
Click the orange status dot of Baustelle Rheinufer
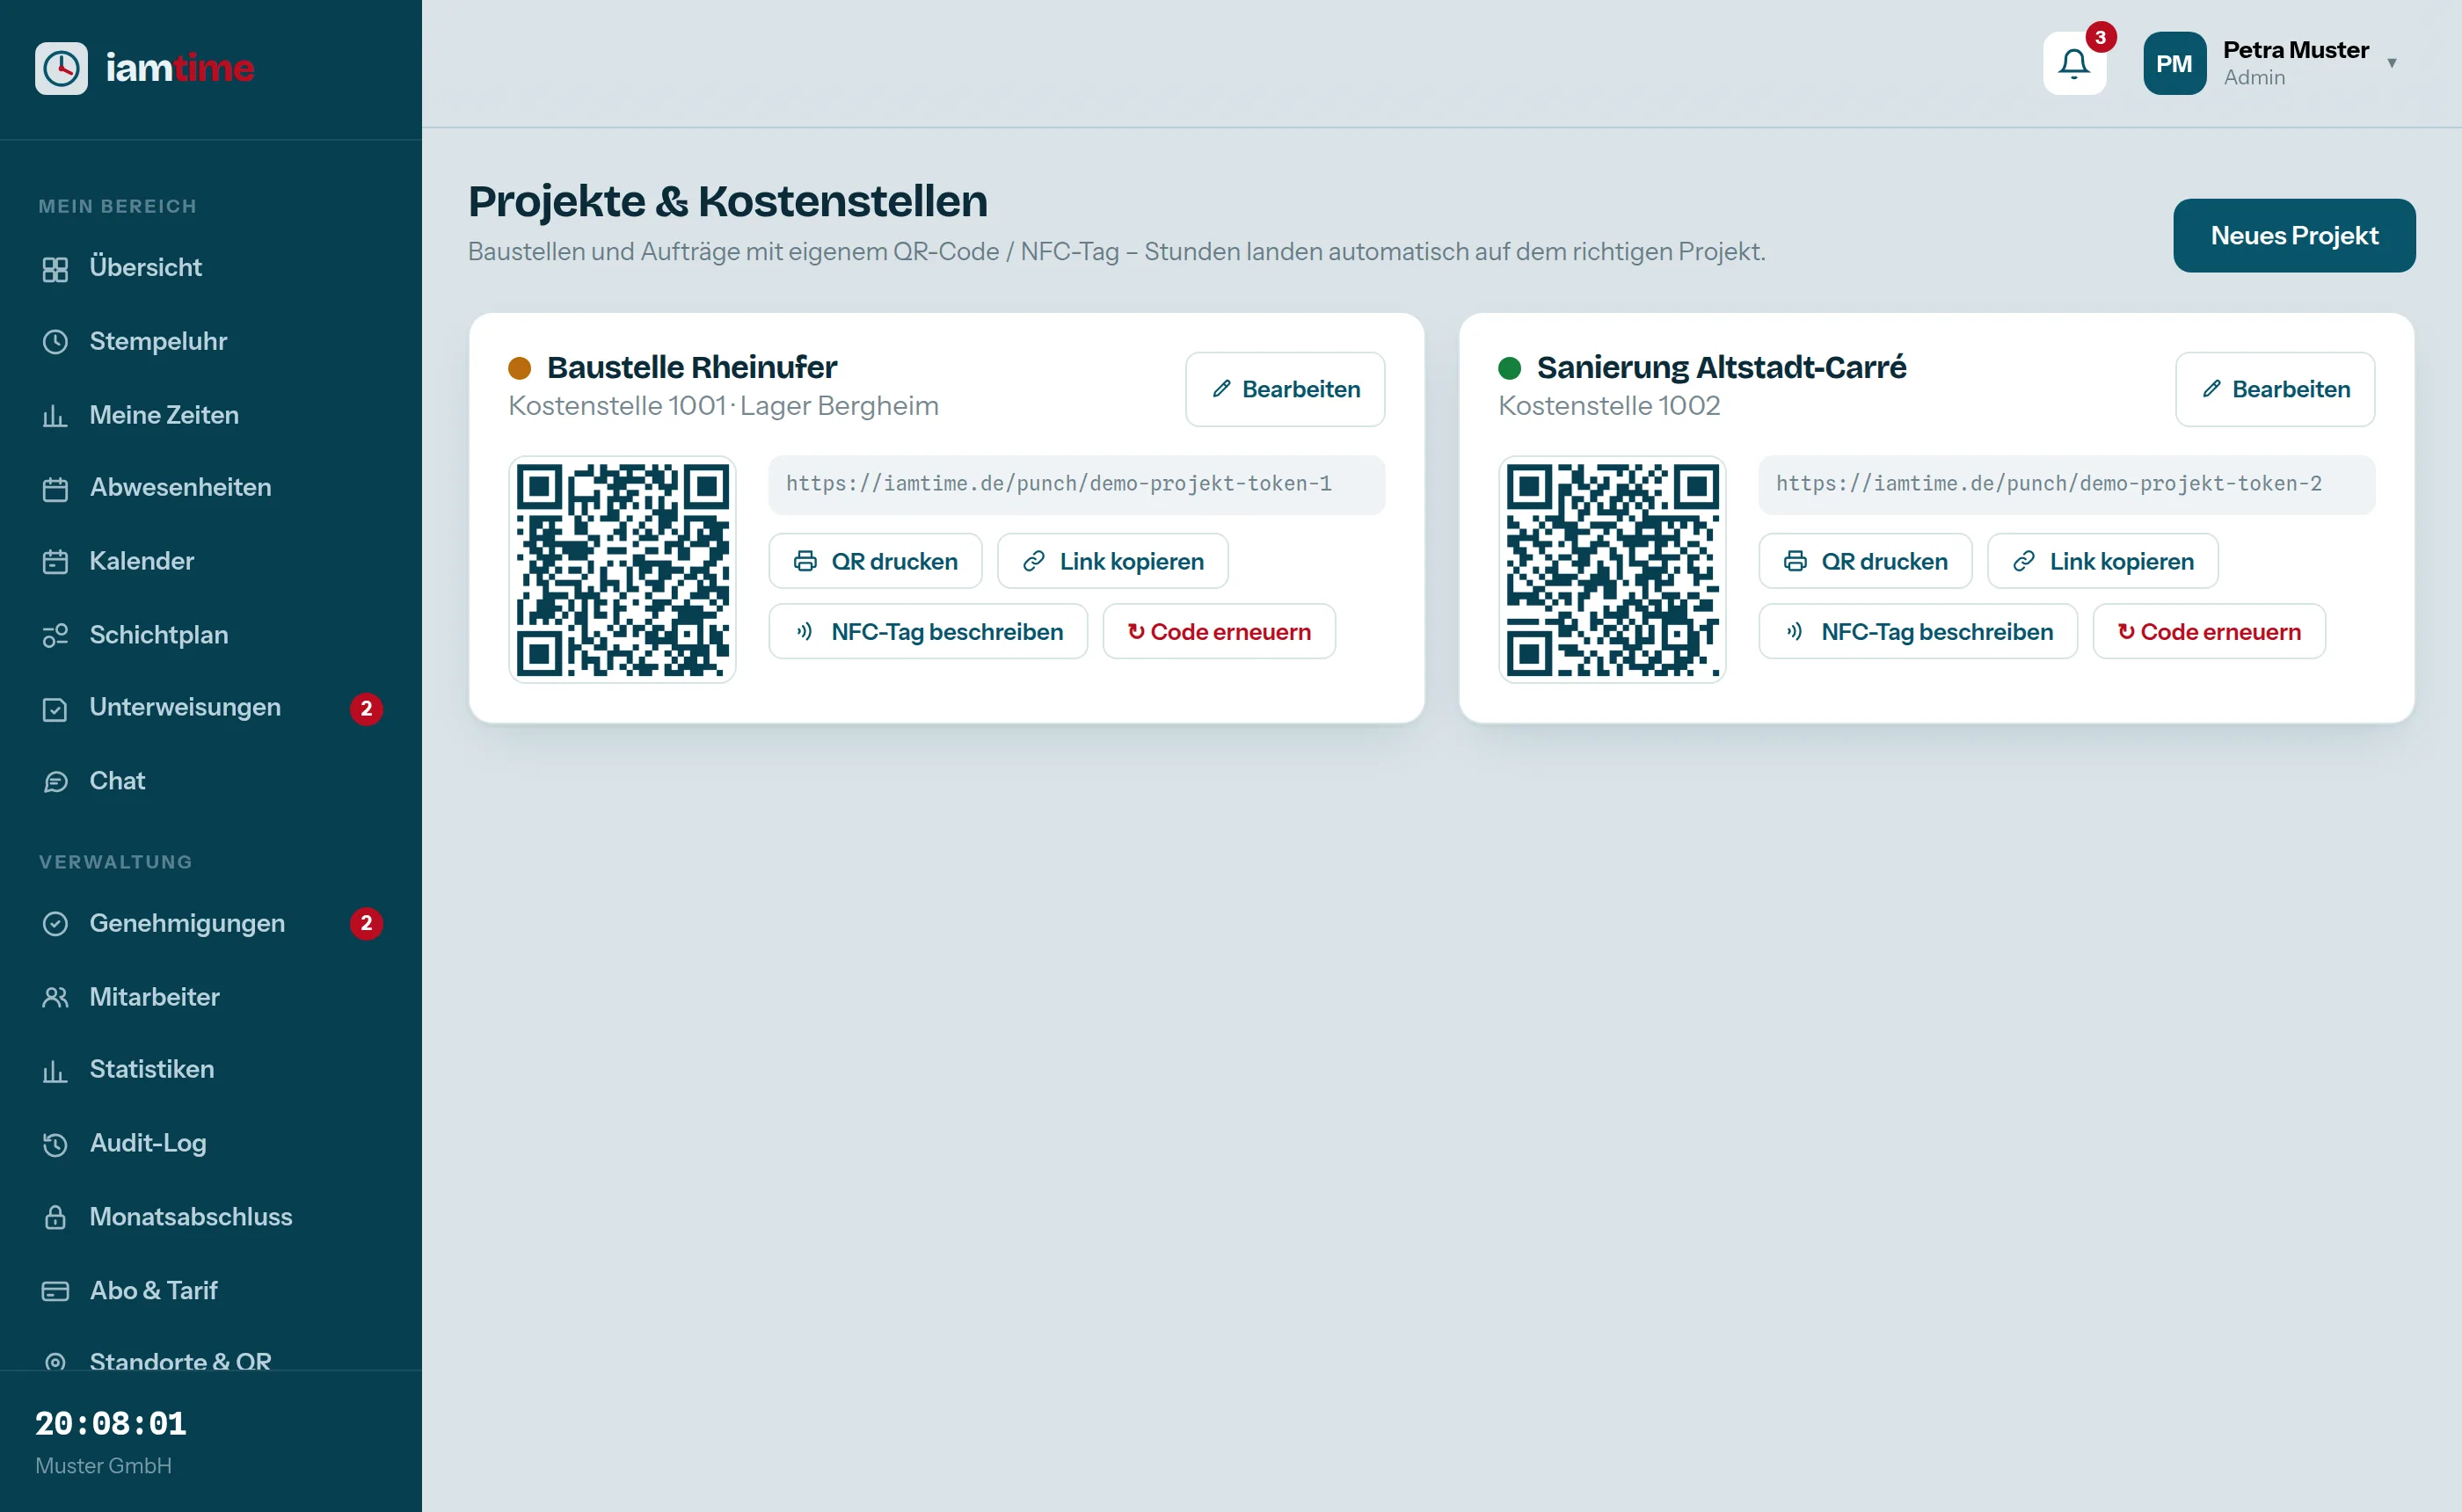(x=519, y=369)
